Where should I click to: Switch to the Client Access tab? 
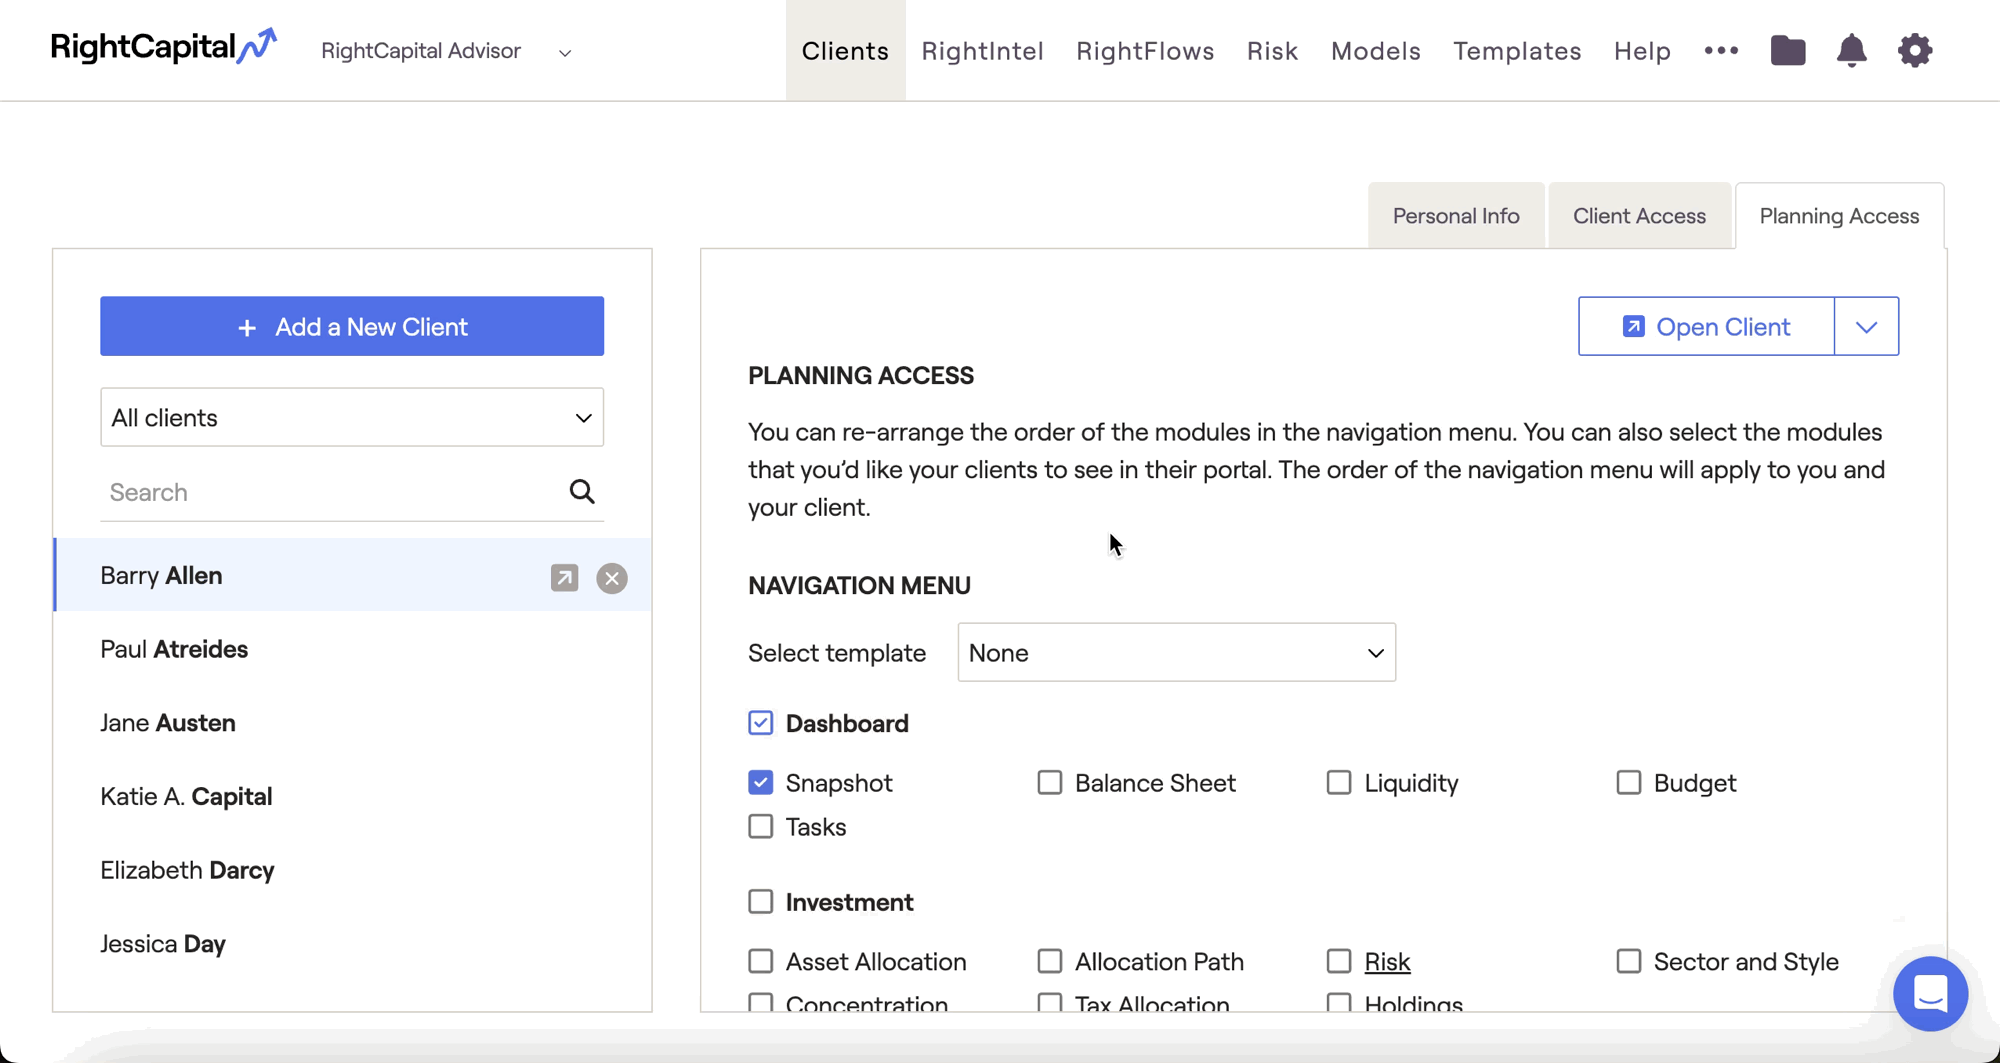coord(1639,216)
